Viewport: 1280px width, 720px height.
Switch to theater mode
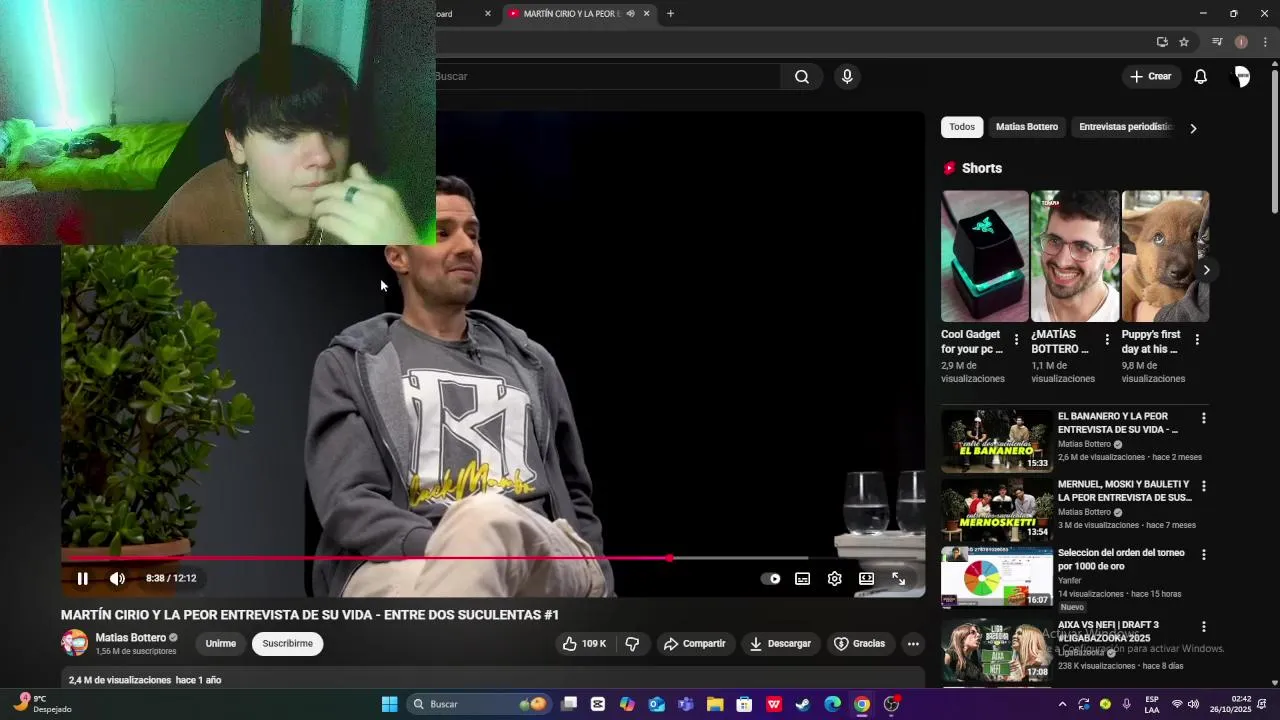click(866, 578)
